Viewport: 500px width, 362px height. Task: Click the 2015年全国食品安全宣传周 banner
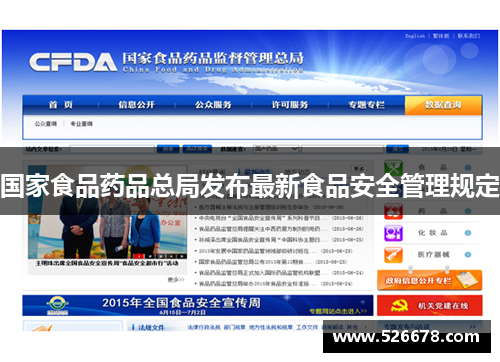pyautogui.click(x=198, y=305)
